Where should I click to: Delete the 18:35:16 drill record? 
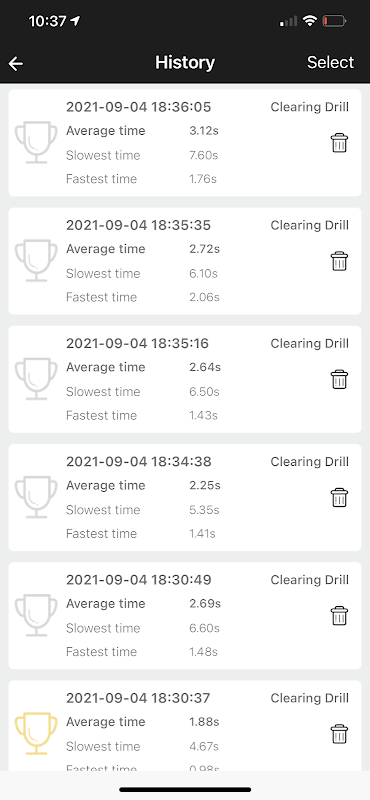[x=339, y=380]
